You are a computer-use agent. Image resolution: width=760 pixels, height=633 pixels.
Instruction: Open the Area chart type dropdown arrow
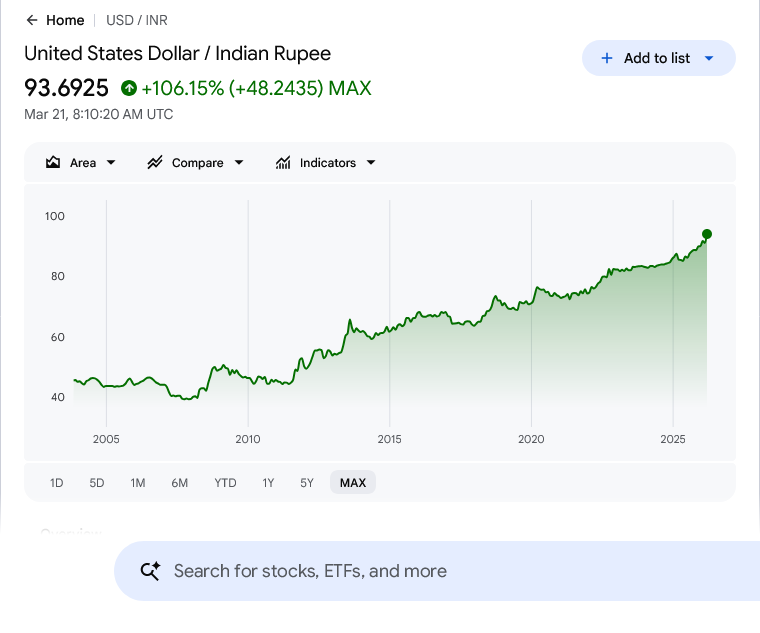(x=111, y=162)
